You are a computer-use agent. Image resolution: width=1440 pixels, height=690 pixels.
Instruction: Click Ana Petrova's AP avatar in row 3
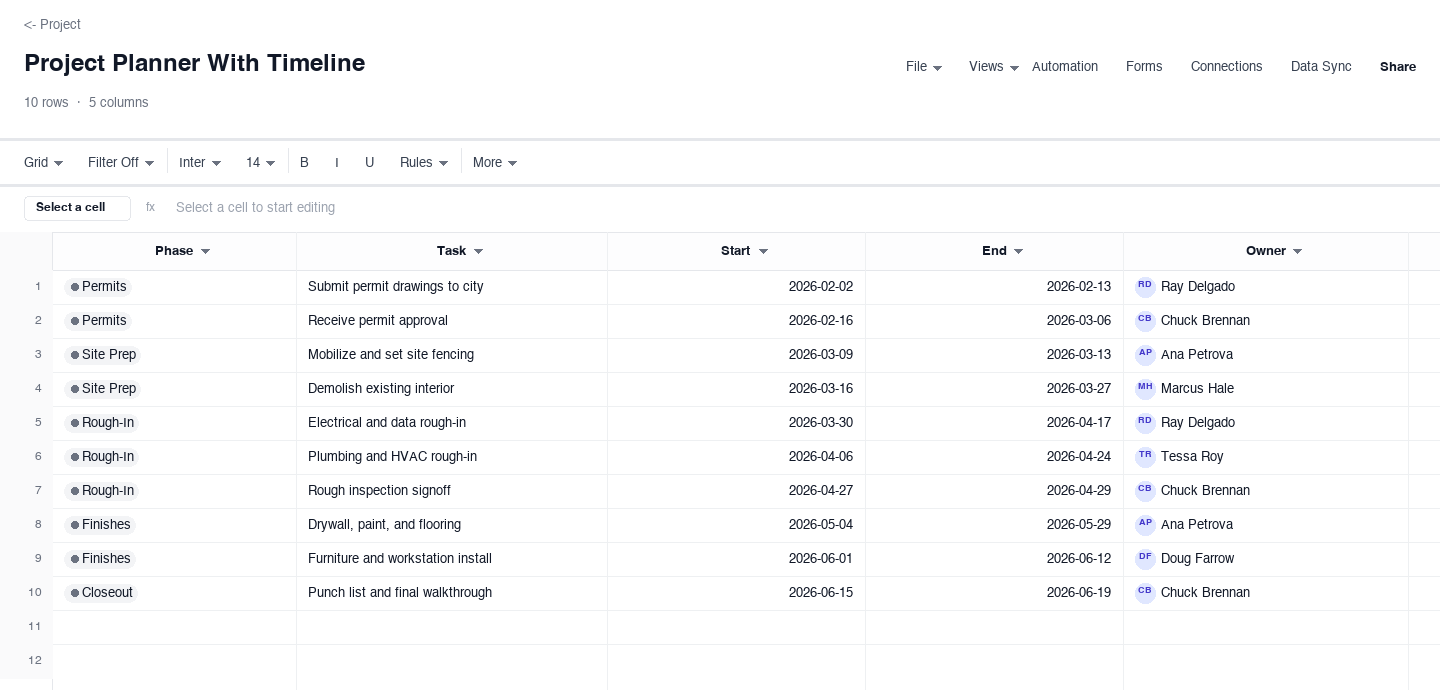1145,354
